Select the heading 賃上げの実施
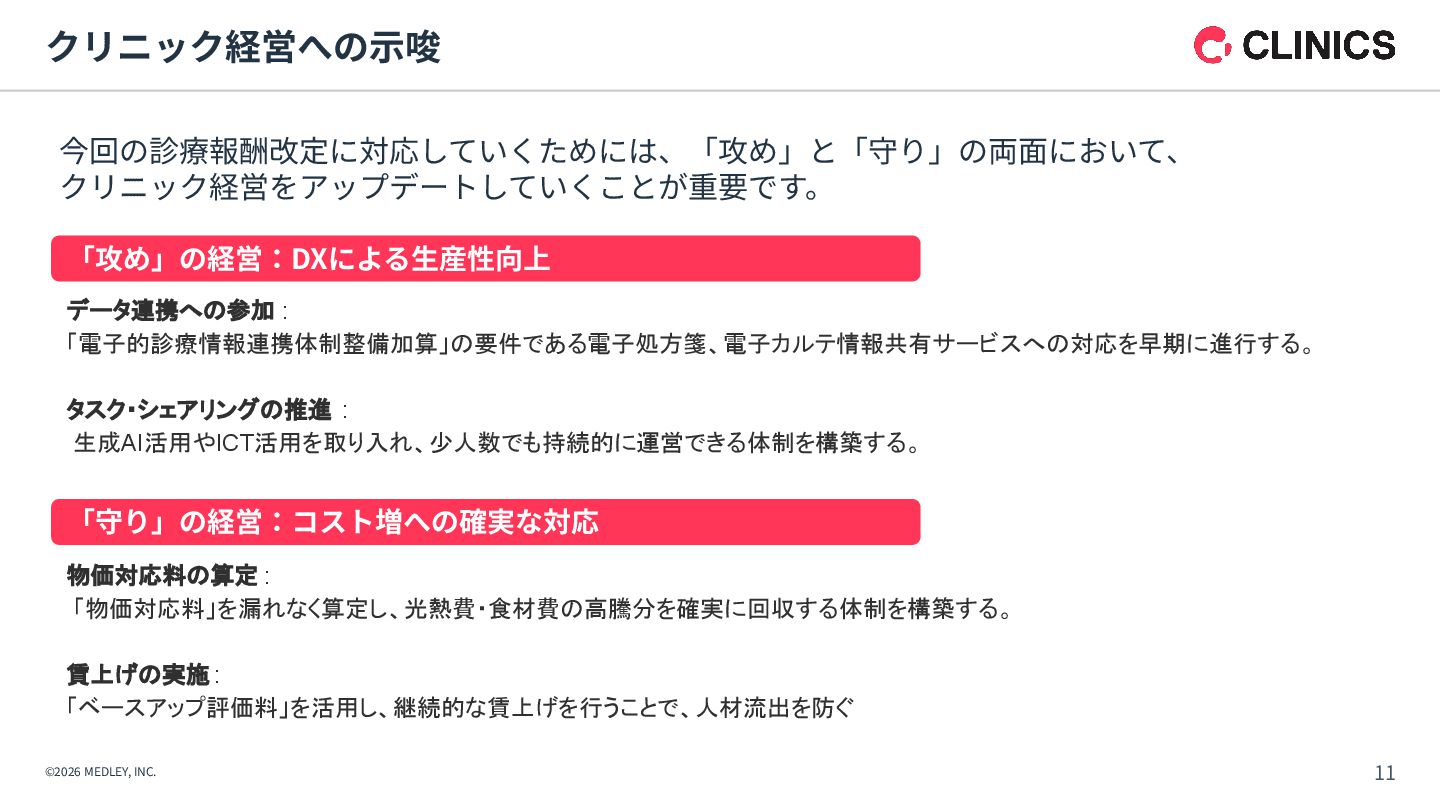1440x810 pixels. pos(138,674)
